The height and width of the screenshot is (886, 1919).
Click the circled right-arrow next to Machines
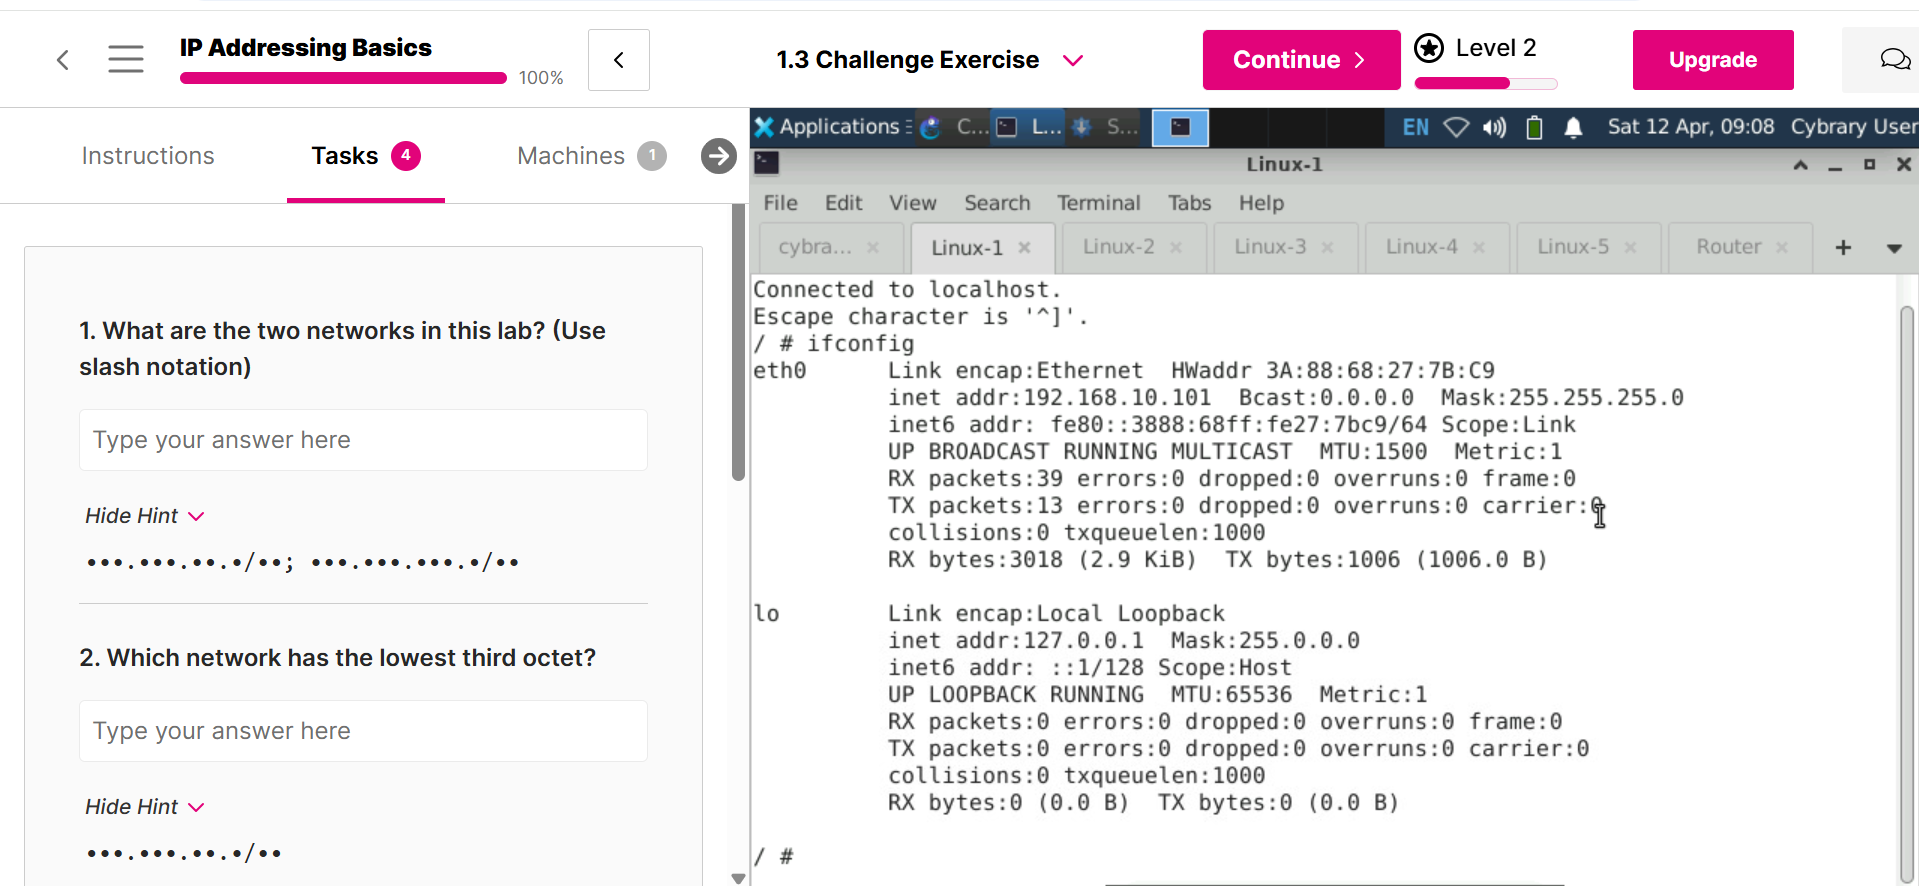click(718, 156)
